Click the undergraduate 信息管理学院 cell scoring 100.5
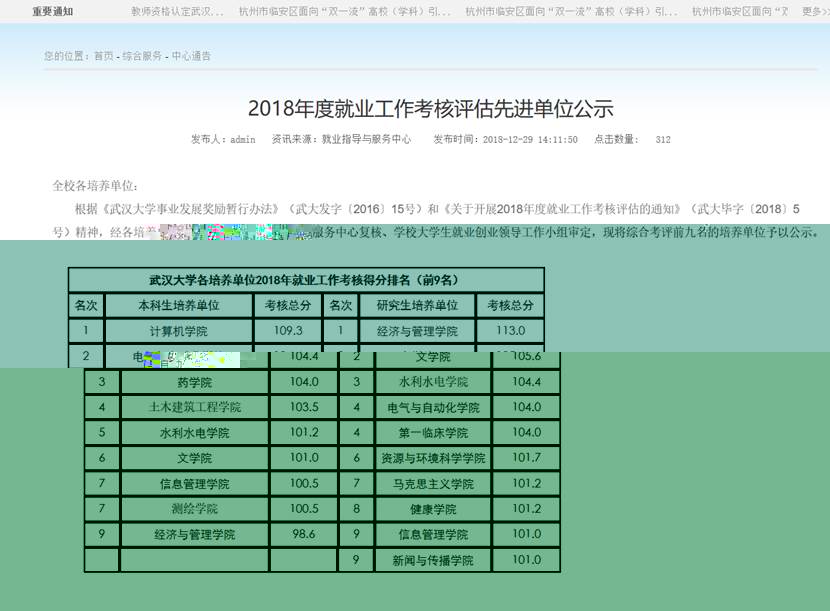This screenshot has height=611, width=830. [195, 484]
